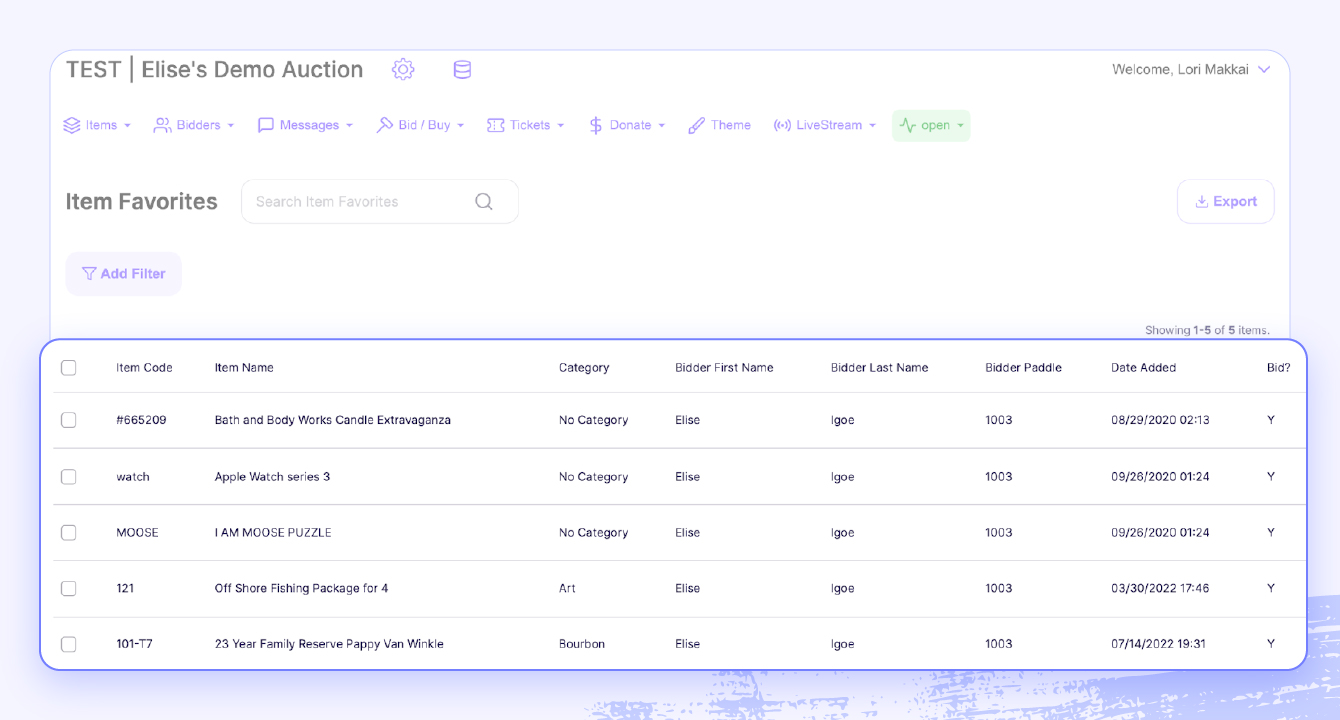1340x720 pixels.
Task: Click the Items layers icon
Action: pyautogui.click(x=72, y=125)
